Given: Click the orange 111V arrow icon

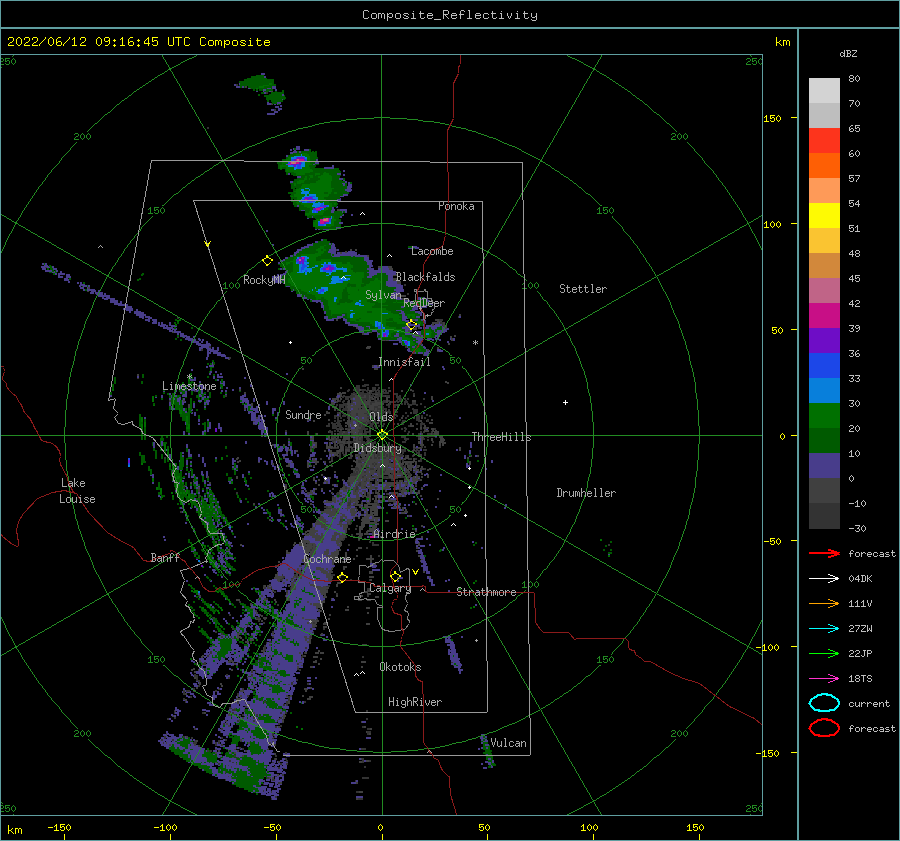Looking at the screenshot, I should (824, 603).
